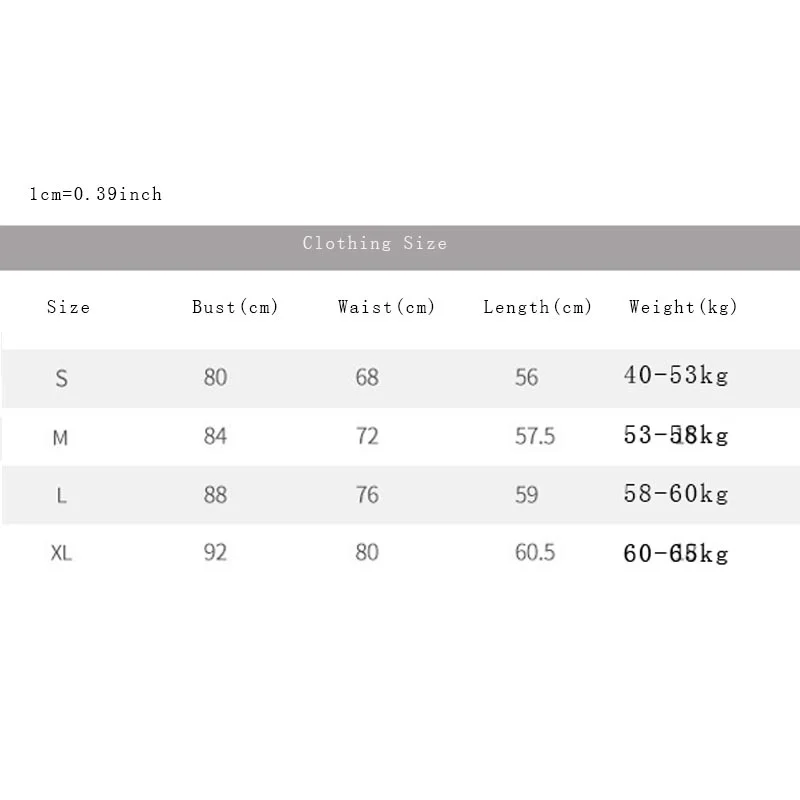This screenshot has height=800, width=800.
Task: Click the Waist(cm) column header
Action: (x=386, y=307)
